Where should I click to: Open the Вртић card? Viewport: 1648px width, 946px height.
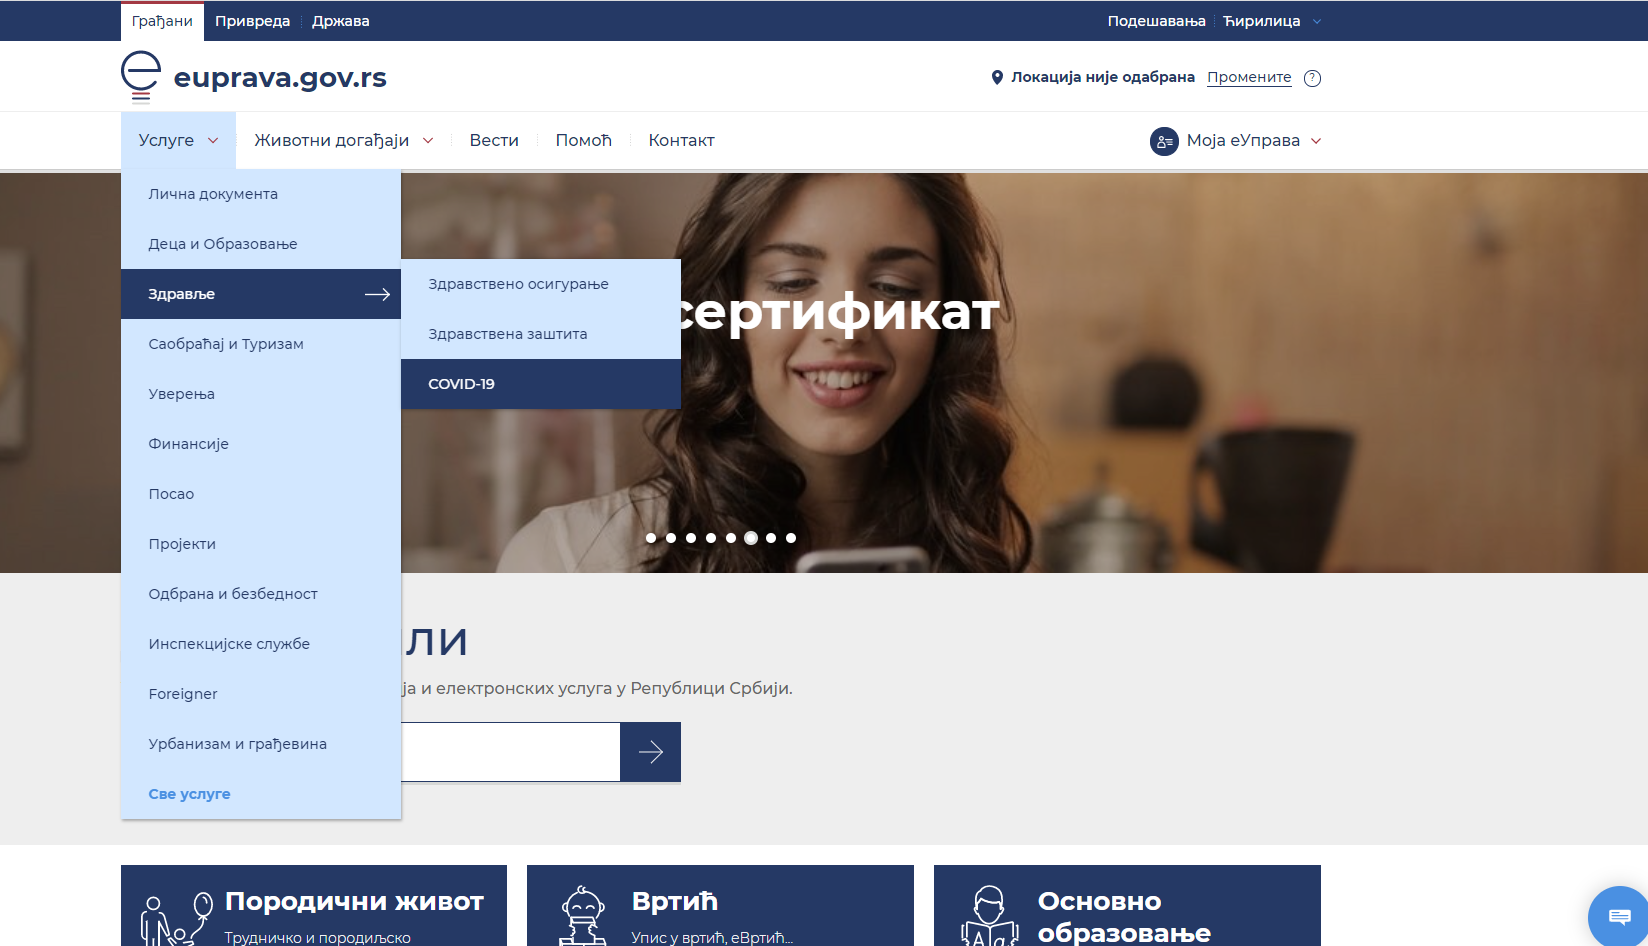(720, 905)
